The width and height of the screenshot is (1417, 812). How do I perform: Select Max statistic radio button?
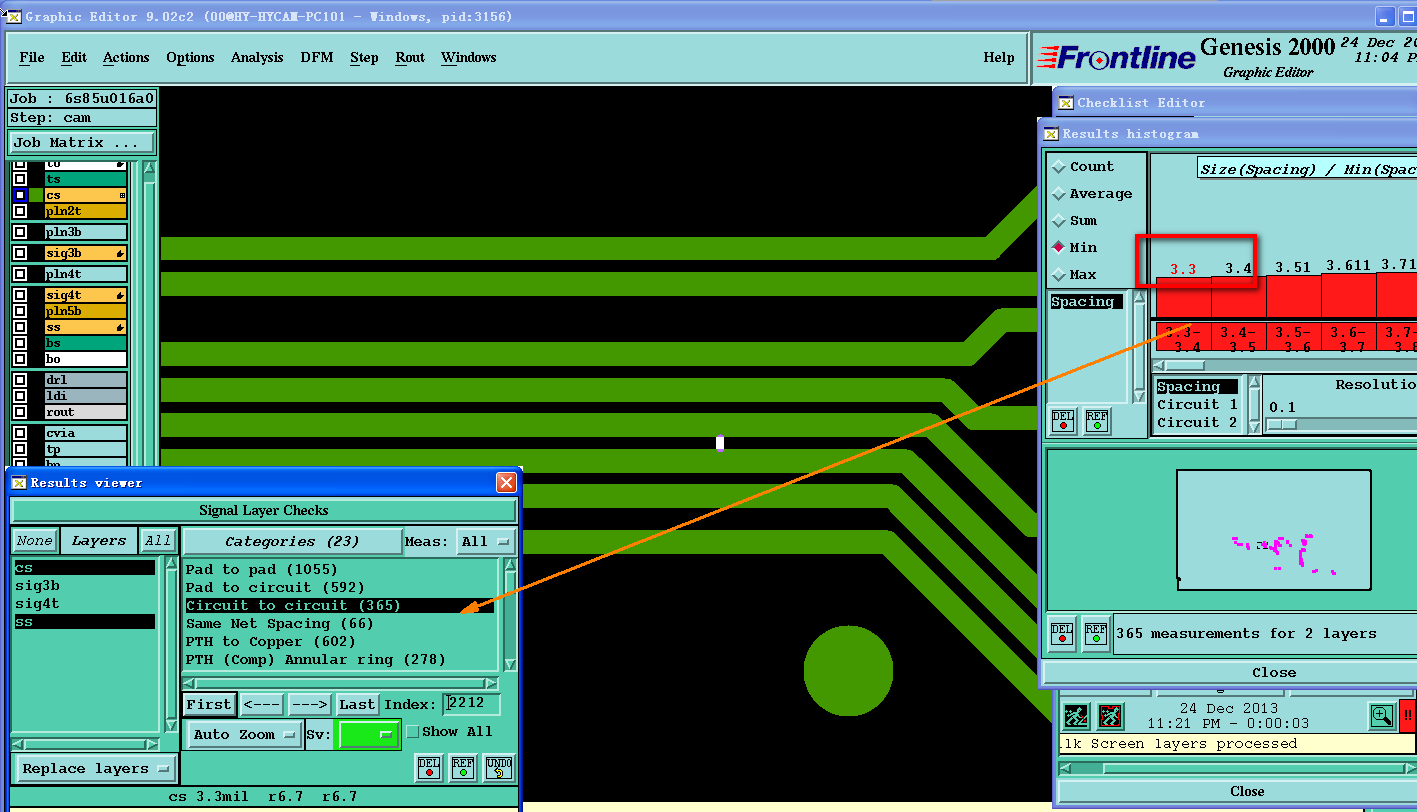point(1059,274)
